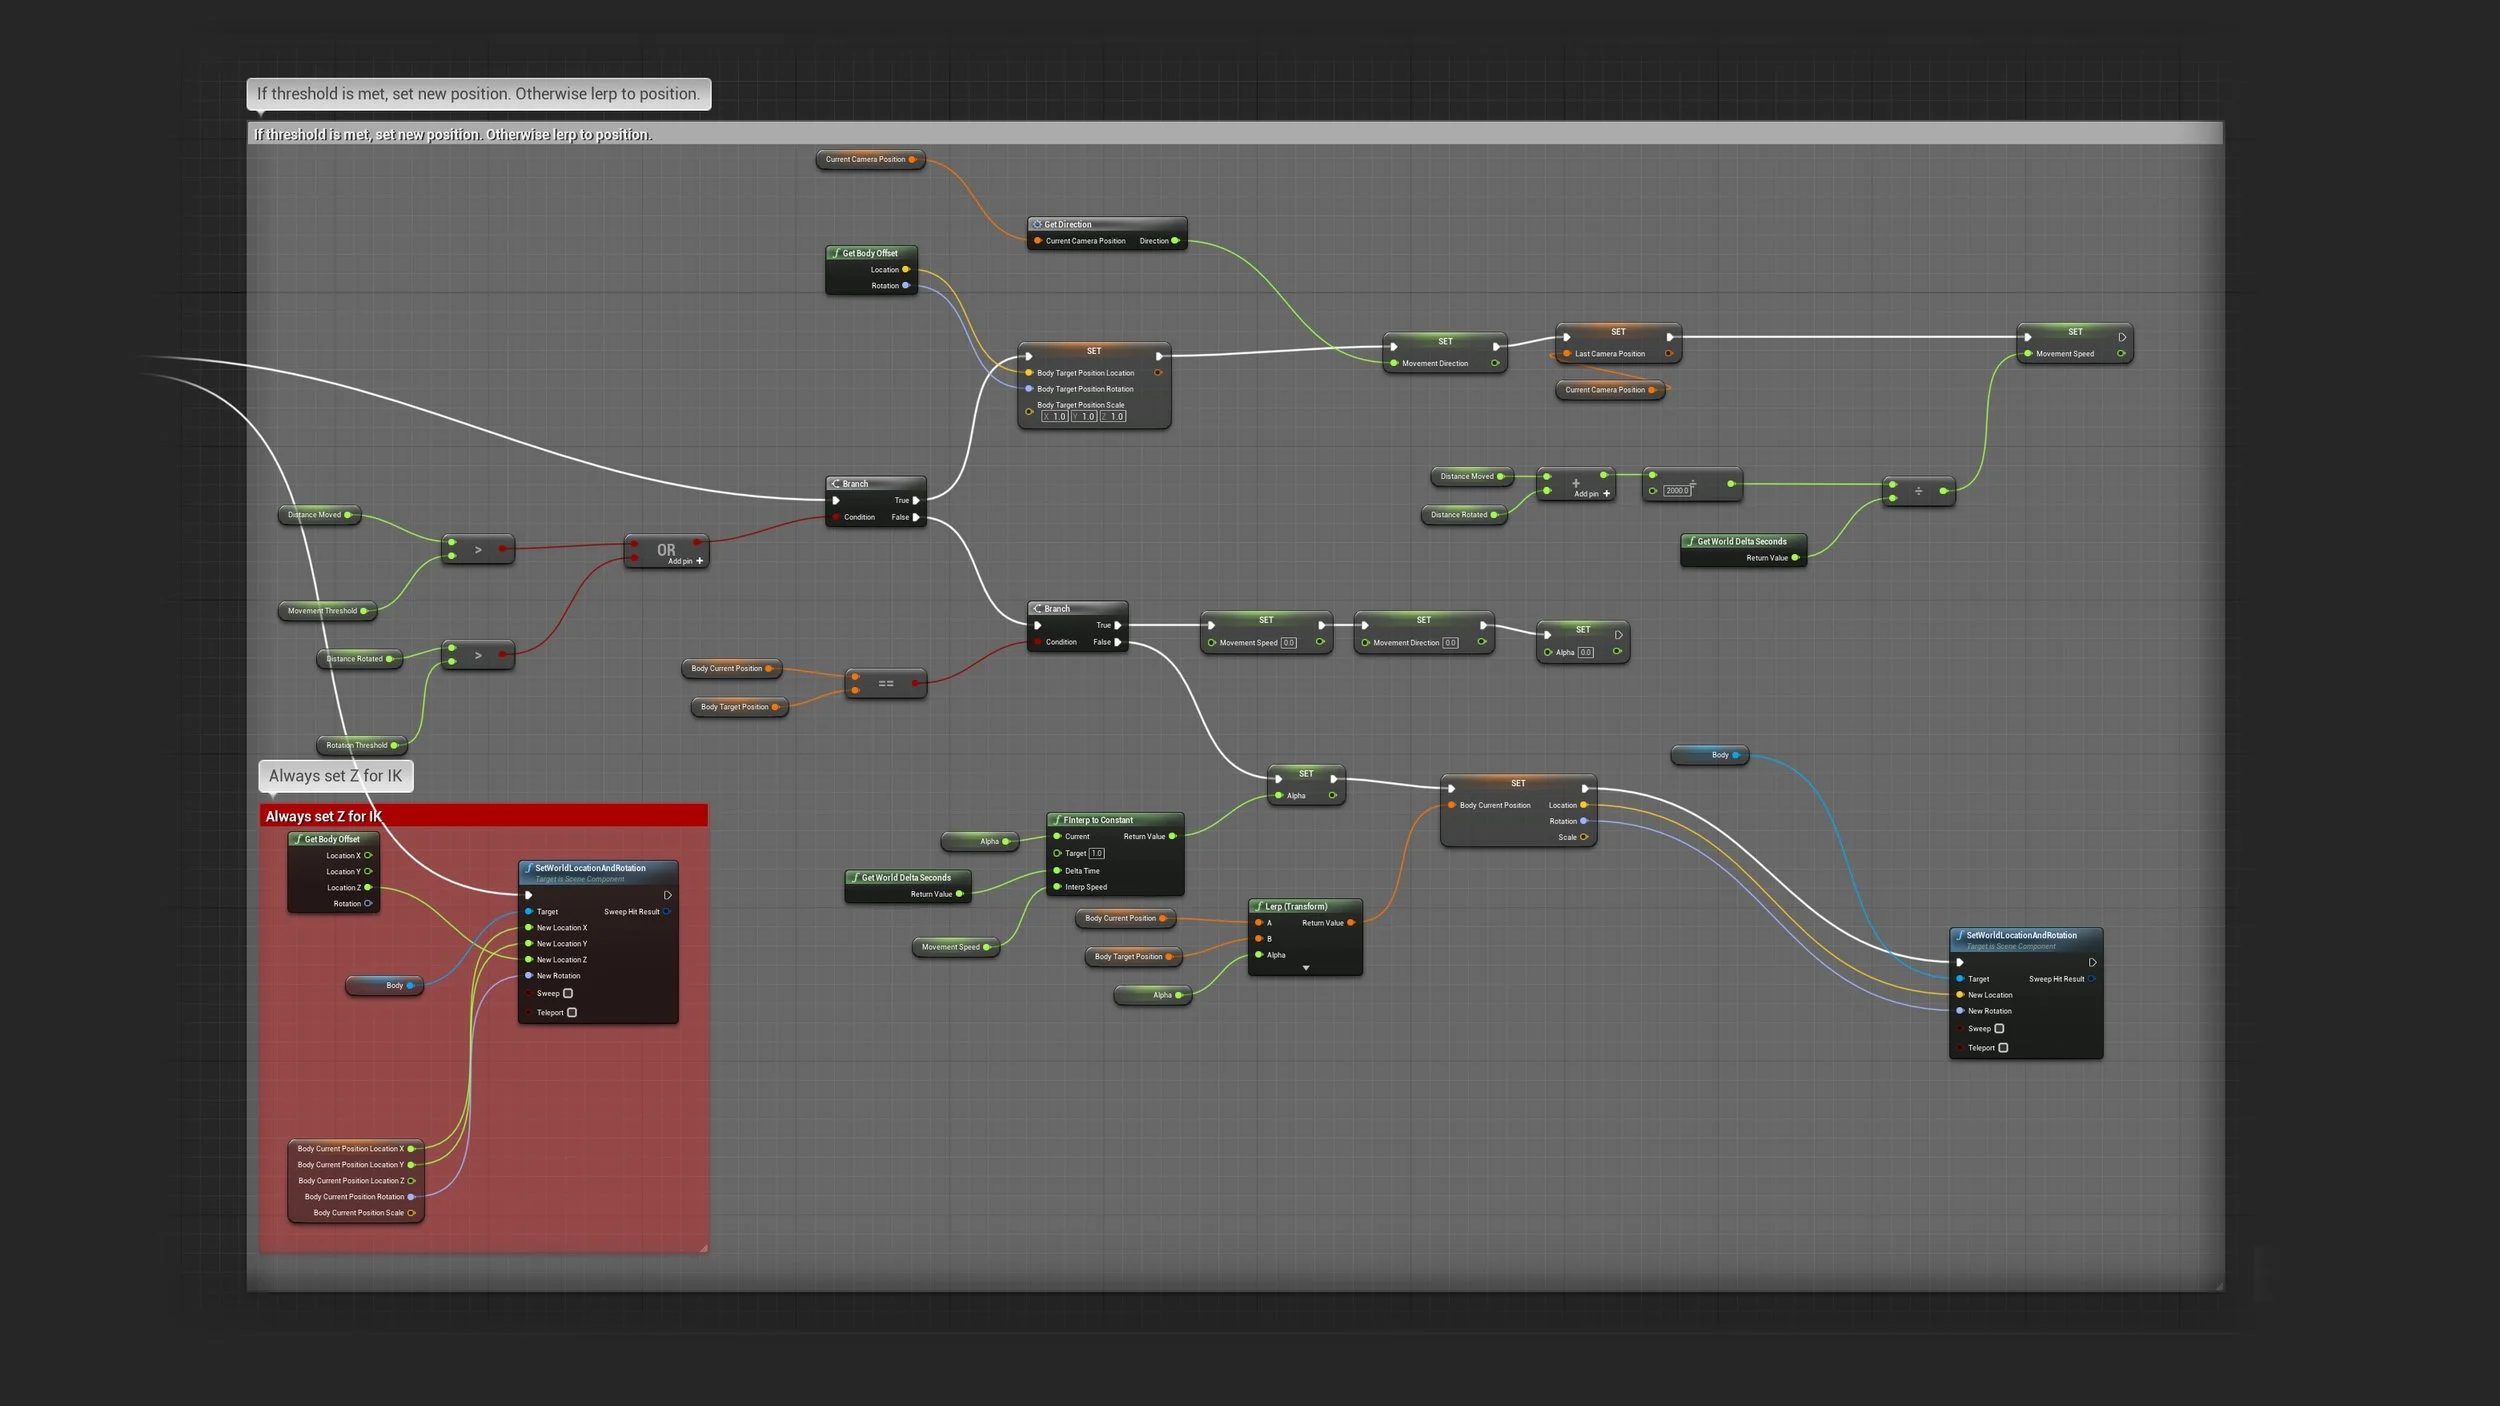This screenshot has width=2500, height=1406.
Task: Enable Teleport checkbox in red comment's SetWorldLocationAndRotation
Action: point(572,1013)
